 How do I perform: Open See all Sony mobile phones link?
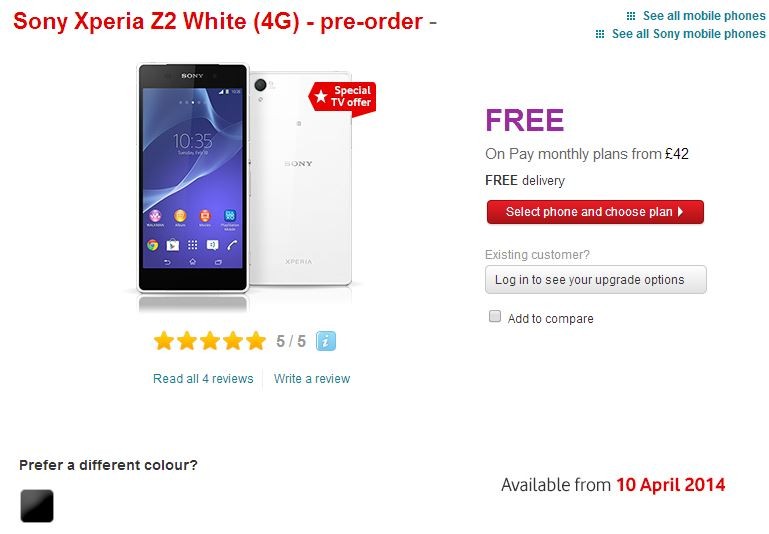688,34
